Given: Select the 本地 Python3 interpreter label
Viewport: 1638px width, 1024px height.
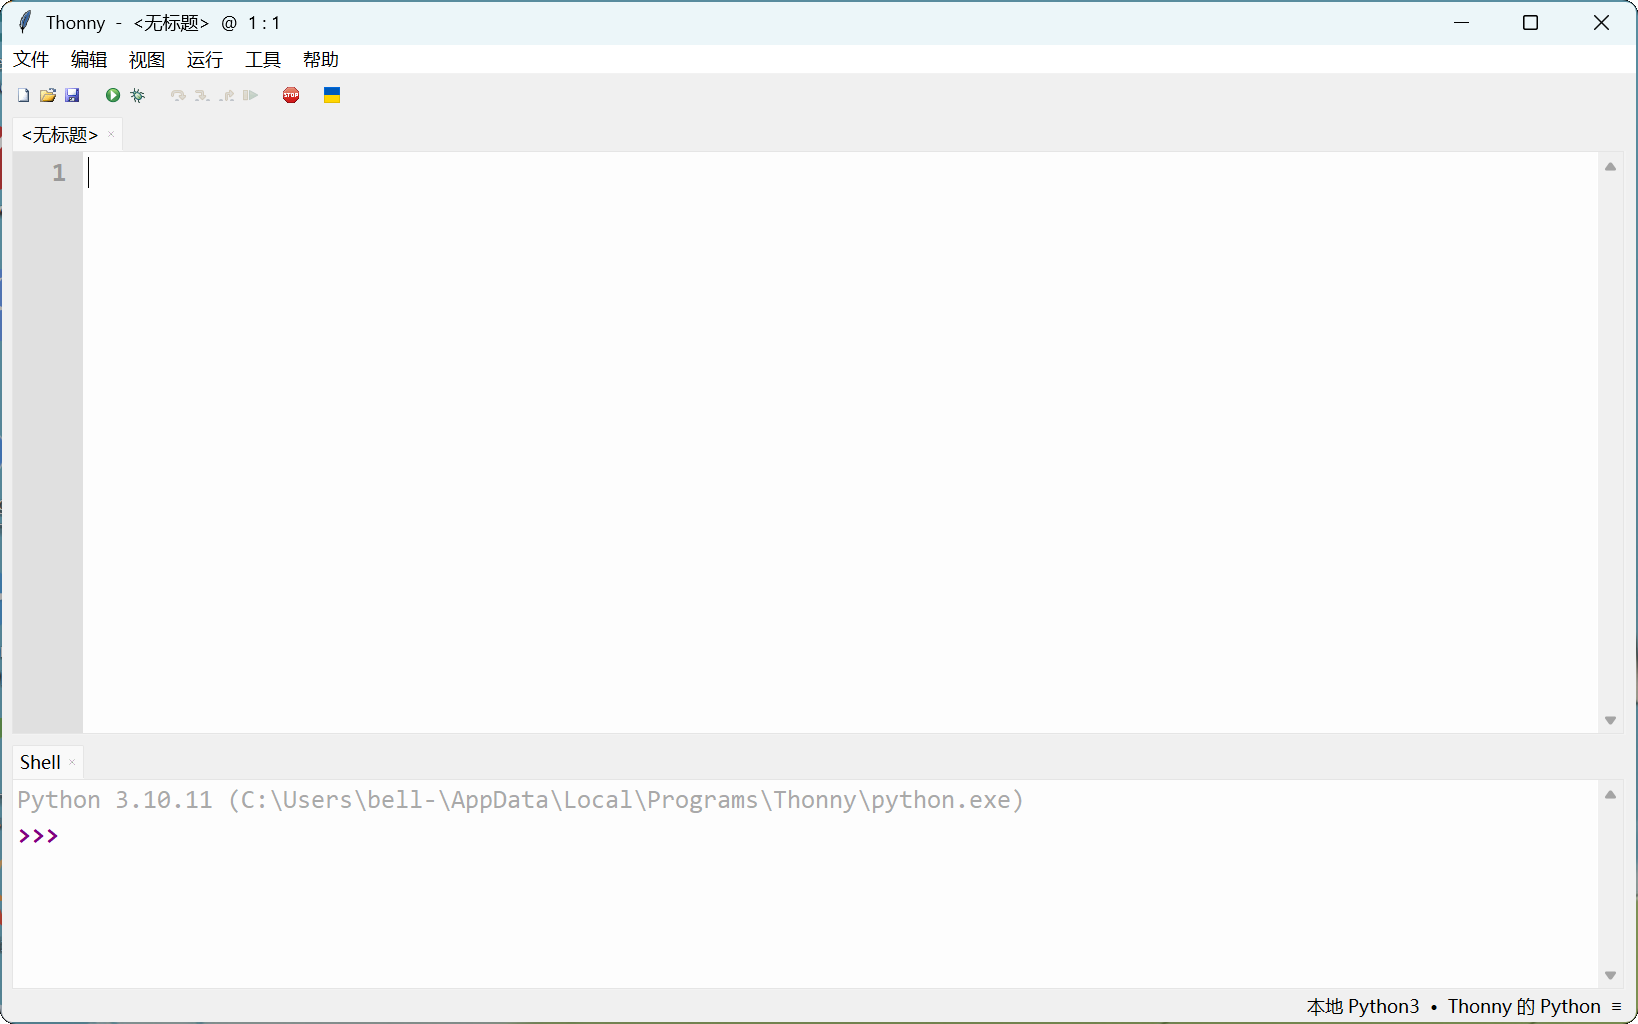Looking at the screenshot, I should tap(1362, 1007).
